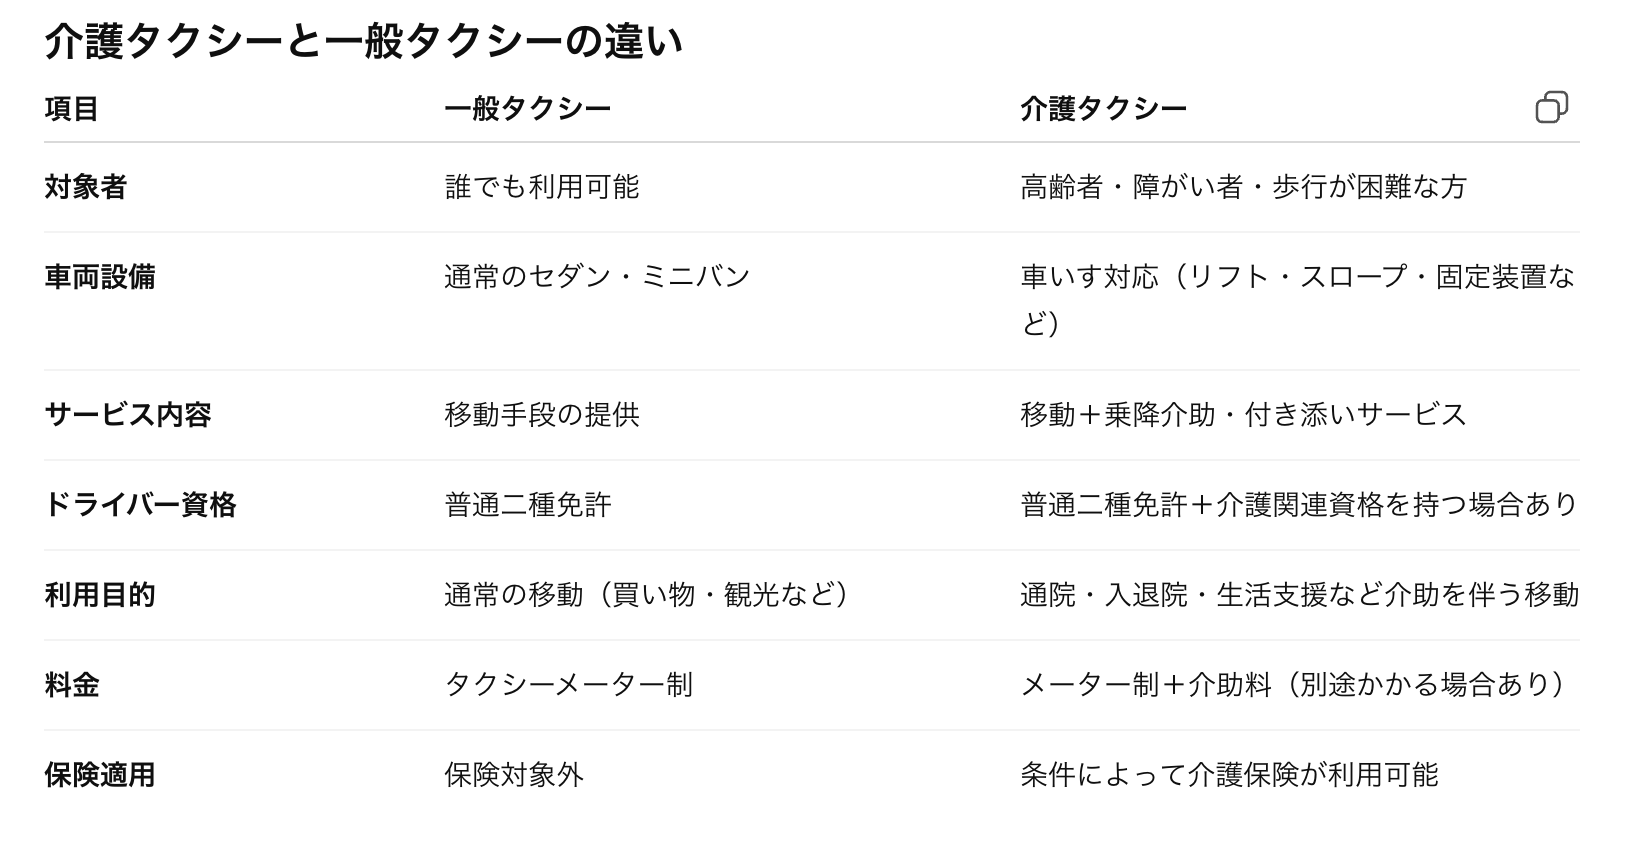The width and height of the screenshot is (1642, 862).
Task: Click the 通常のセダン・ミニバン cell
Action: click(x=597, y=277)
